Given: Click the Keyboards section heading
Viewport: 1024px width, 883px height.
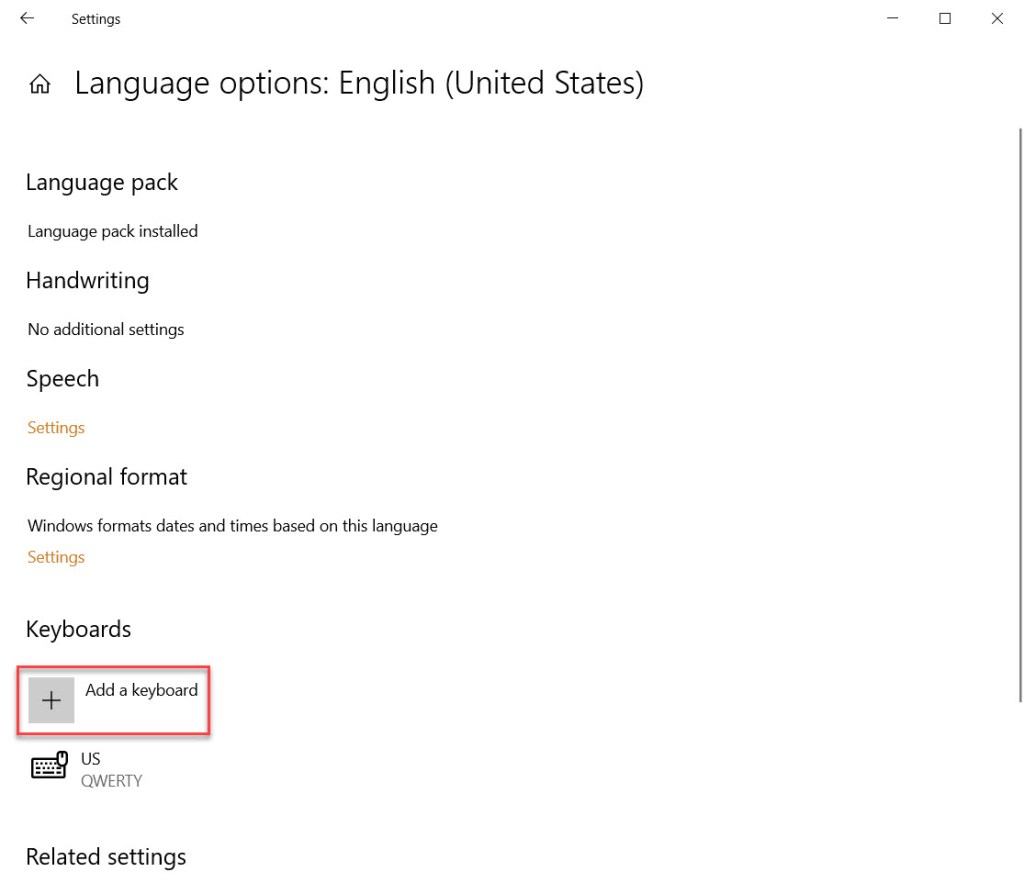Looking at the screenshot, I should [x=78, y=629].
